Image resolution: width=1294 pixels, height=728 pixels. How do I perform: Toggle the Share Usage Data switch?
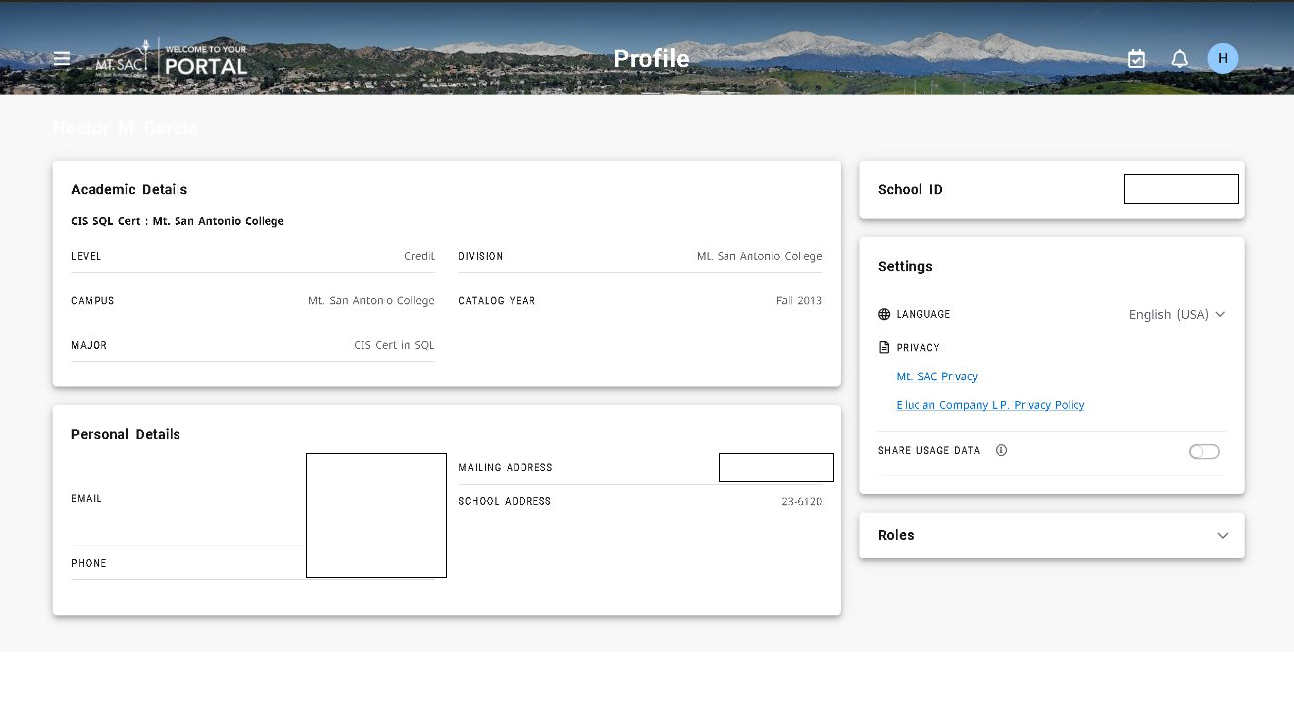click(x=1204, y=452)
